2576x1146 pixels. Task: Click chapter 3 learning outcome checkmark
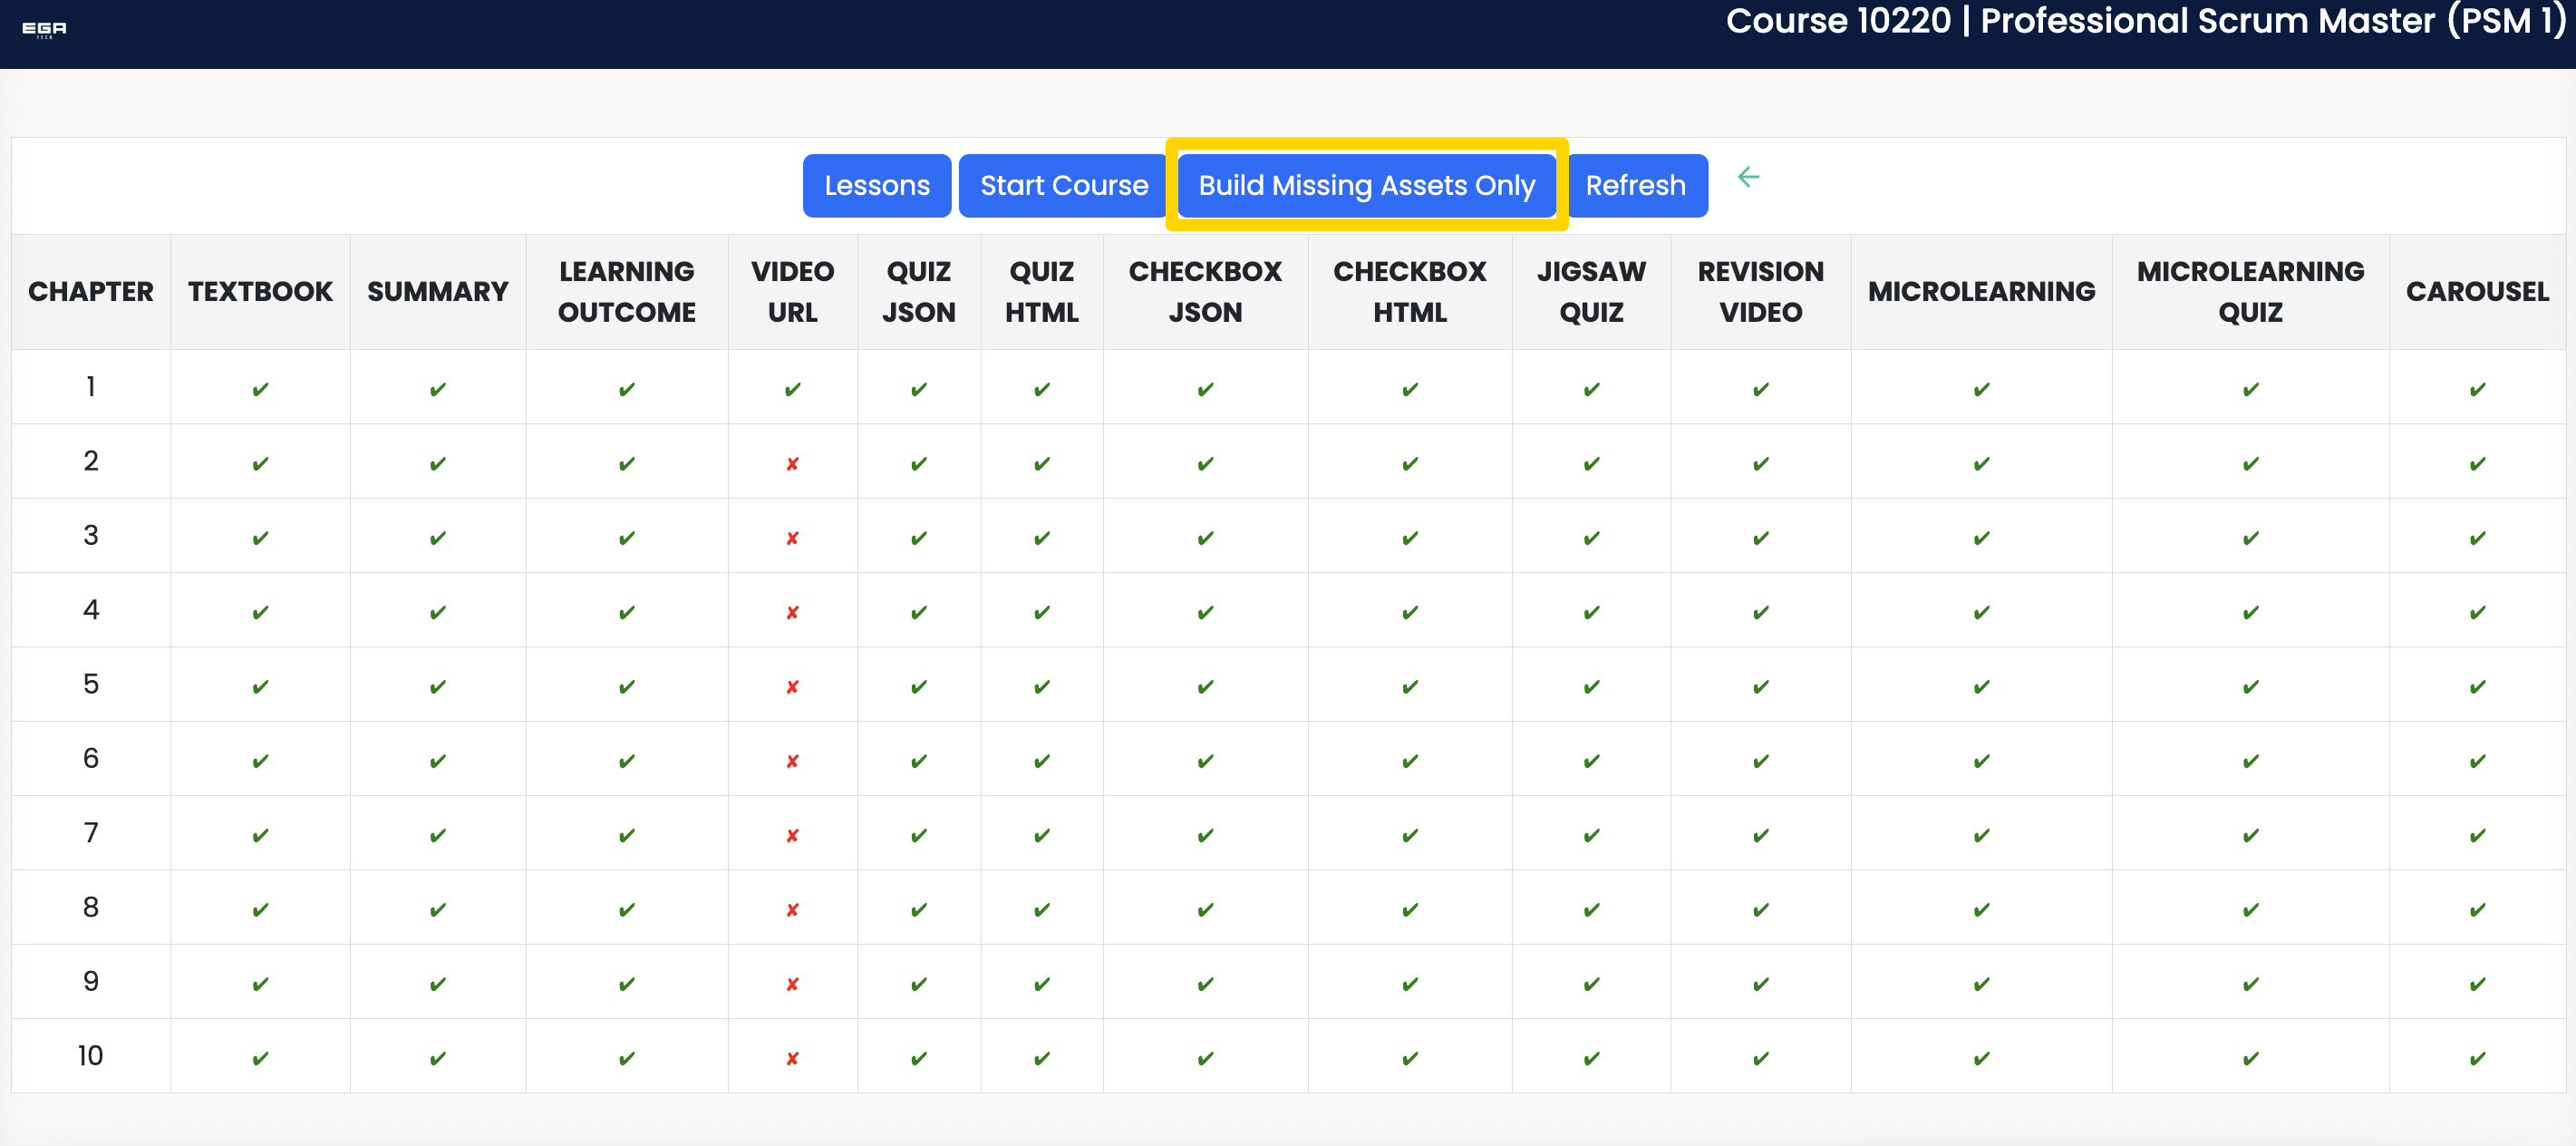point(626,539)
